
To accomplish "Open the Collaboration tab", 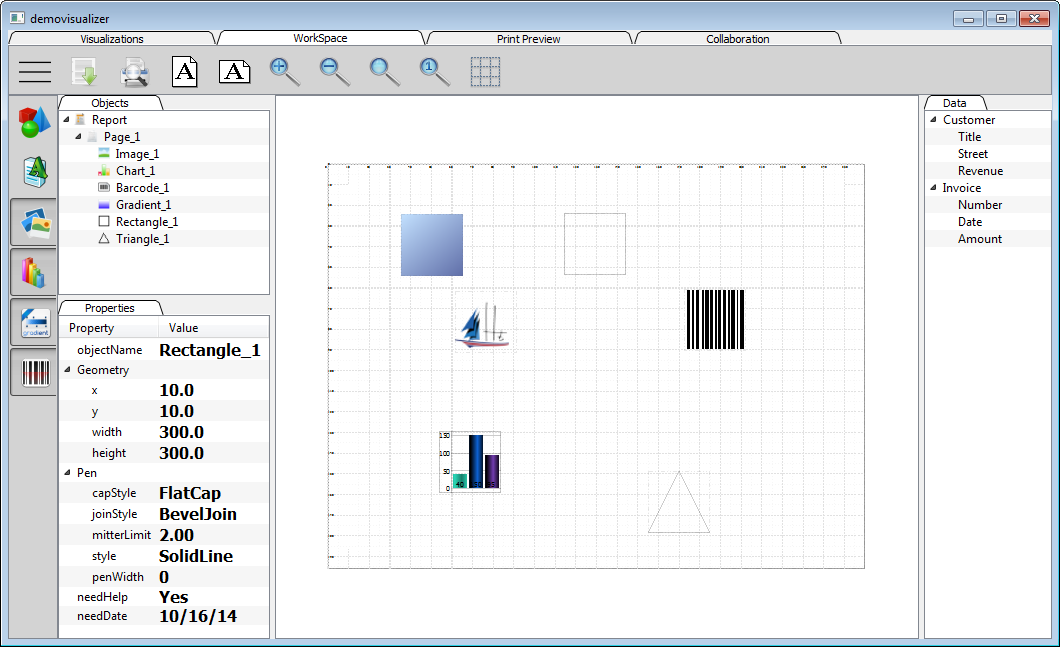I will tap(737, 39).
